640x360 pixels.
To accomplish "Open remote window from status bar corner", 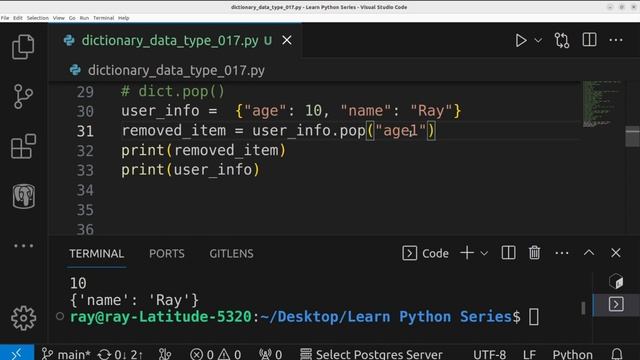I will 17,353.
